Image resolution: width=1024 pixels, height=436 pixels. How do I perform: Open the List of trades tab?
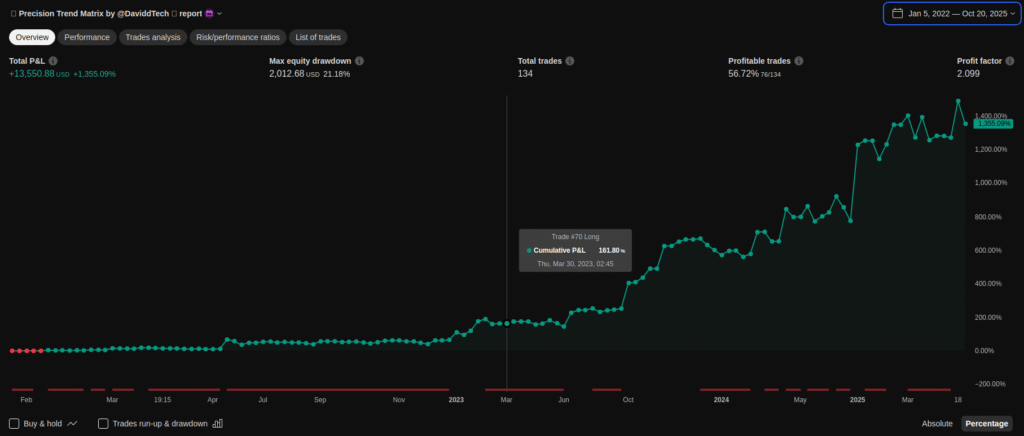[x=318, y=37]
